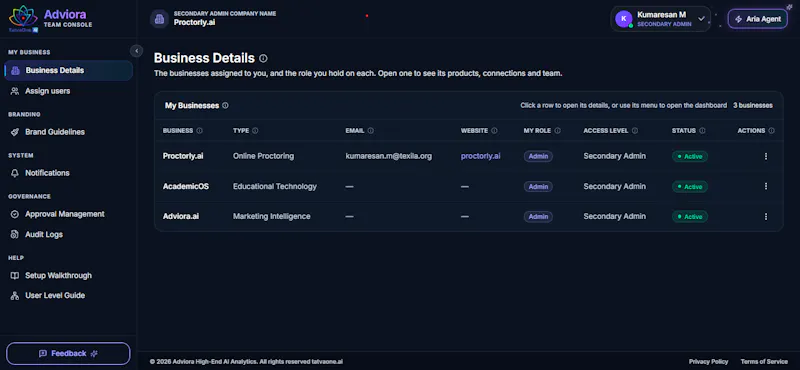Viewport: 800px width, 370px height.
Task: Click Proctorly.ai business name
Action: click(183, 156)
